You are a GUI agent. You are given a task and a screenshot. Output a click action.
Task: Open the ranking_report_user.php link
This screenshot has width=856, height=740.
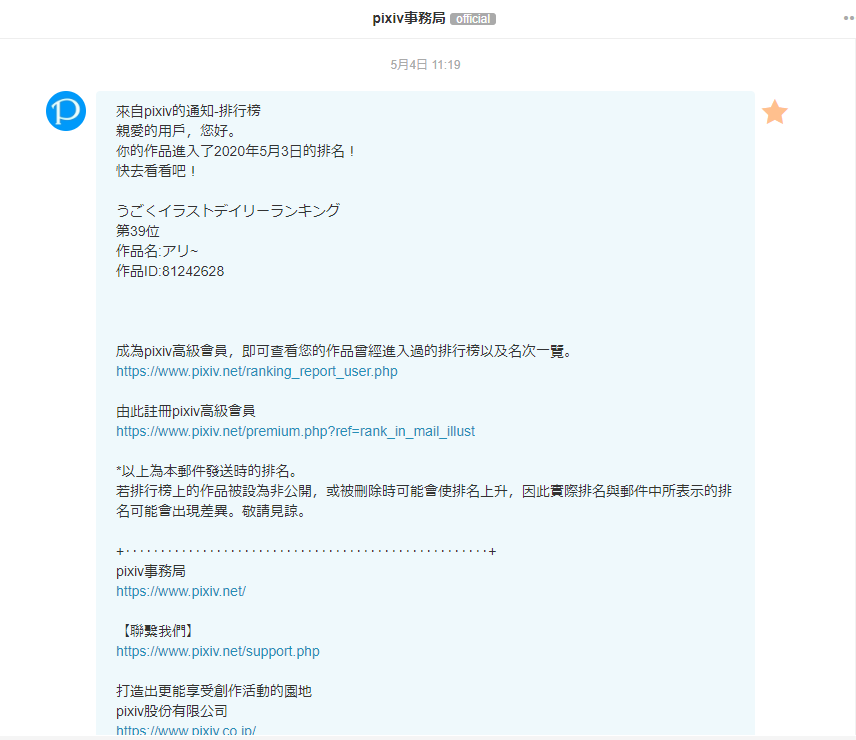tap(257, 371)
